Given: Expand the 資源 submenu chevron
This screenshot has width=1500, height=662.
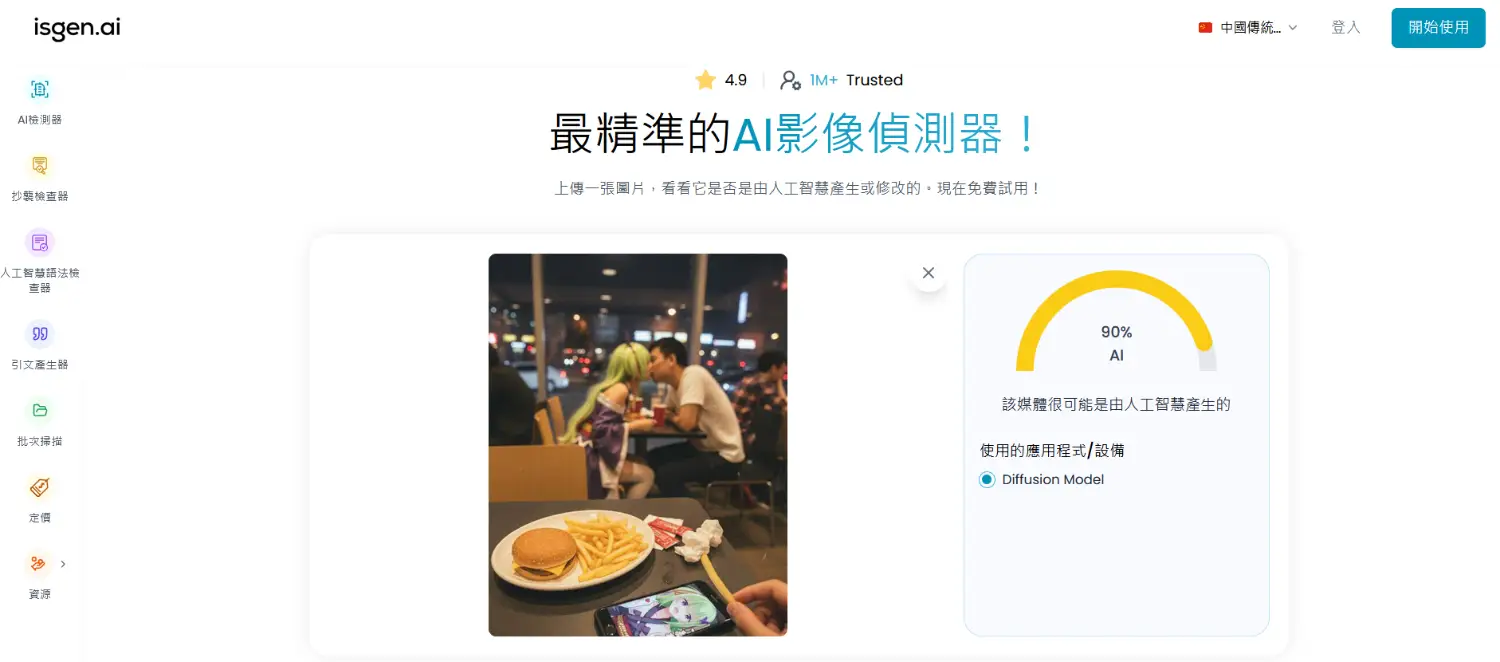Looking at the screenshot, I should point(63,564).
